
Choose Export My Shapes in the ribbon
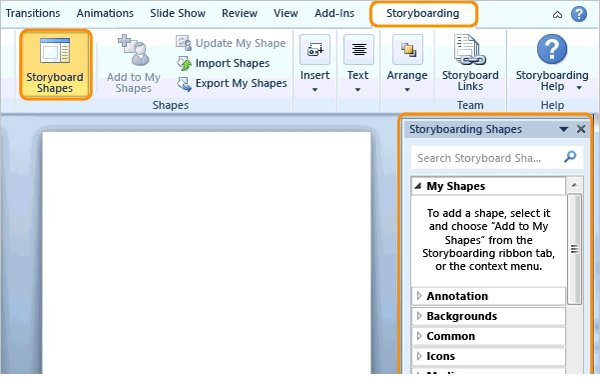(x=232, y=83)
